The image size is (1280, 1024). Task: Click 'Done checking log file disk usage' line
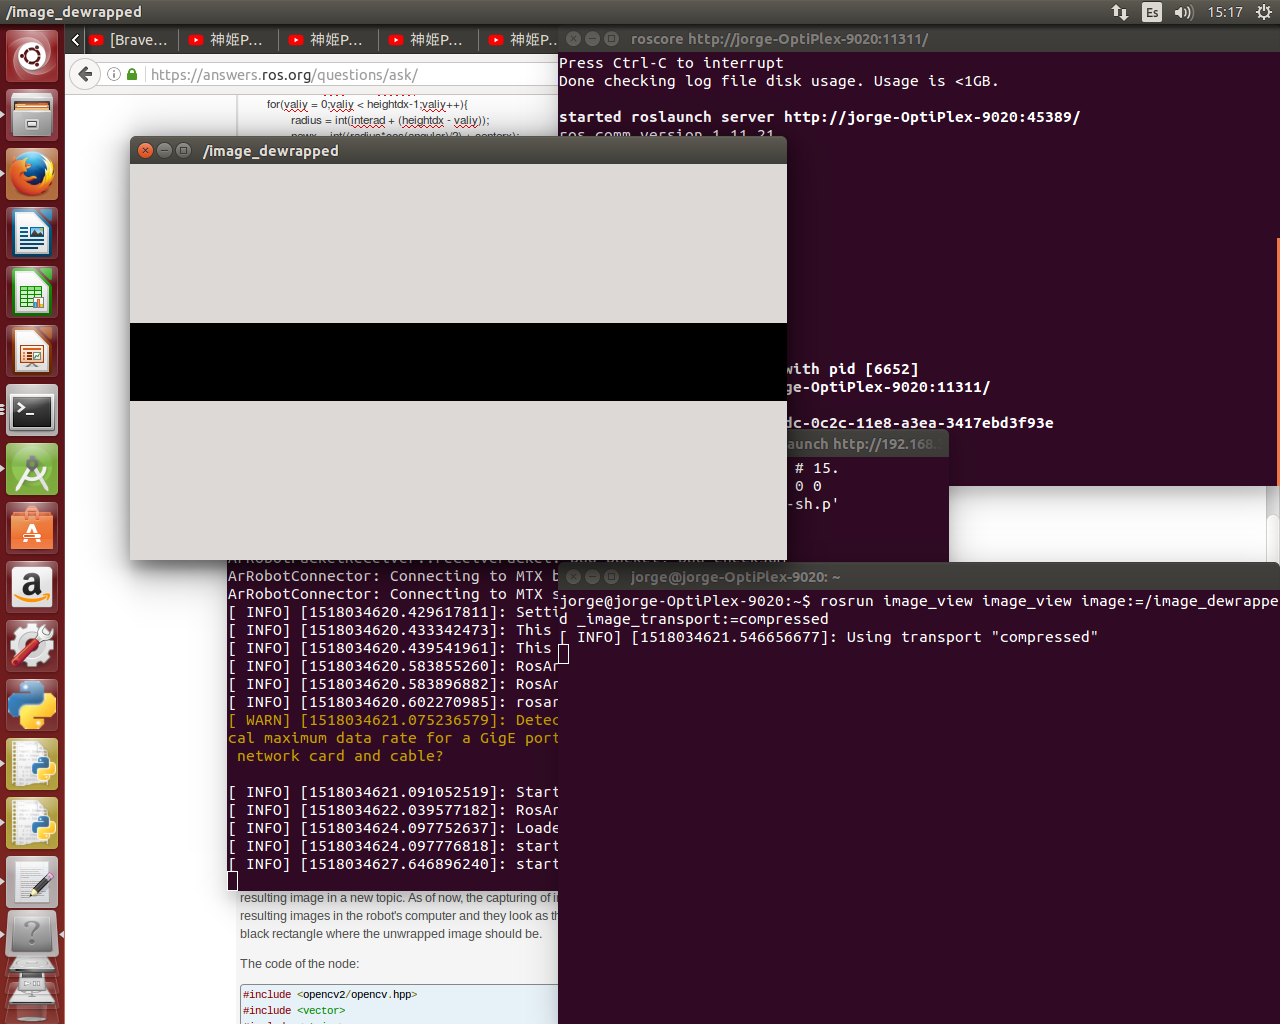pyautogui.click(x=778, y=81)
